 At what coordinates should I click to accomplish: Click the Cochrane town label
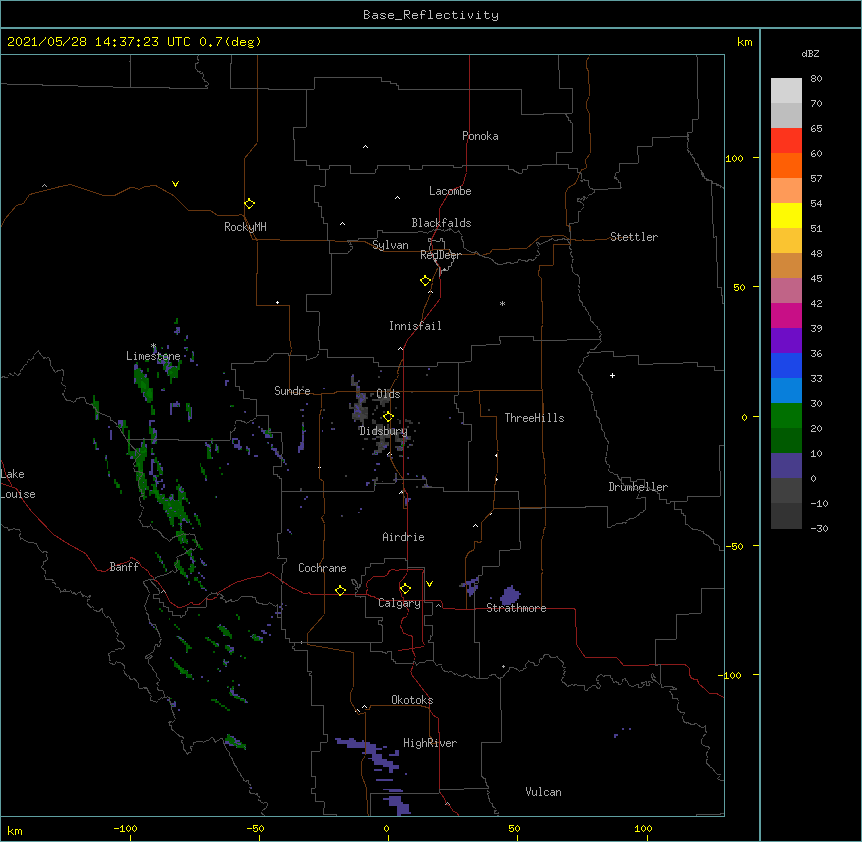click(x=322, y=568)
